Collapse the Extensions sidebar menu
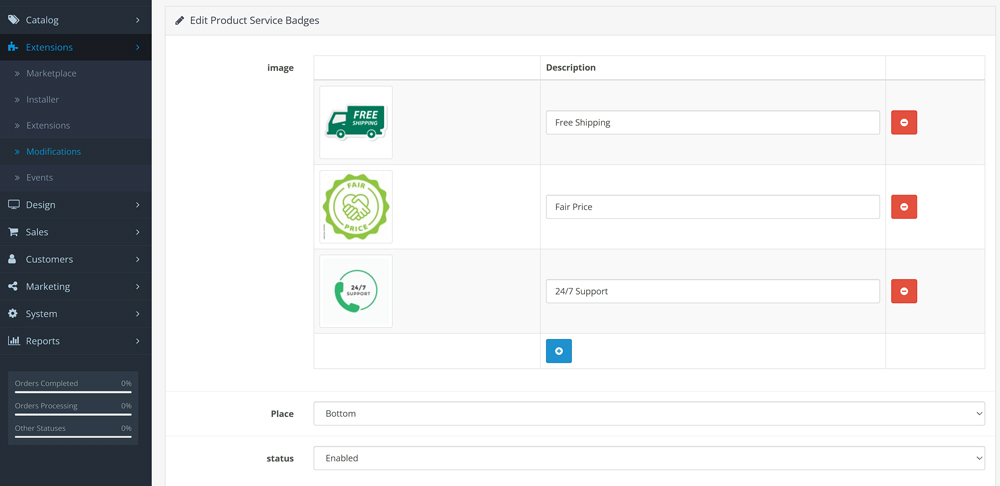Screen dimensions: 1000x486 75,47
